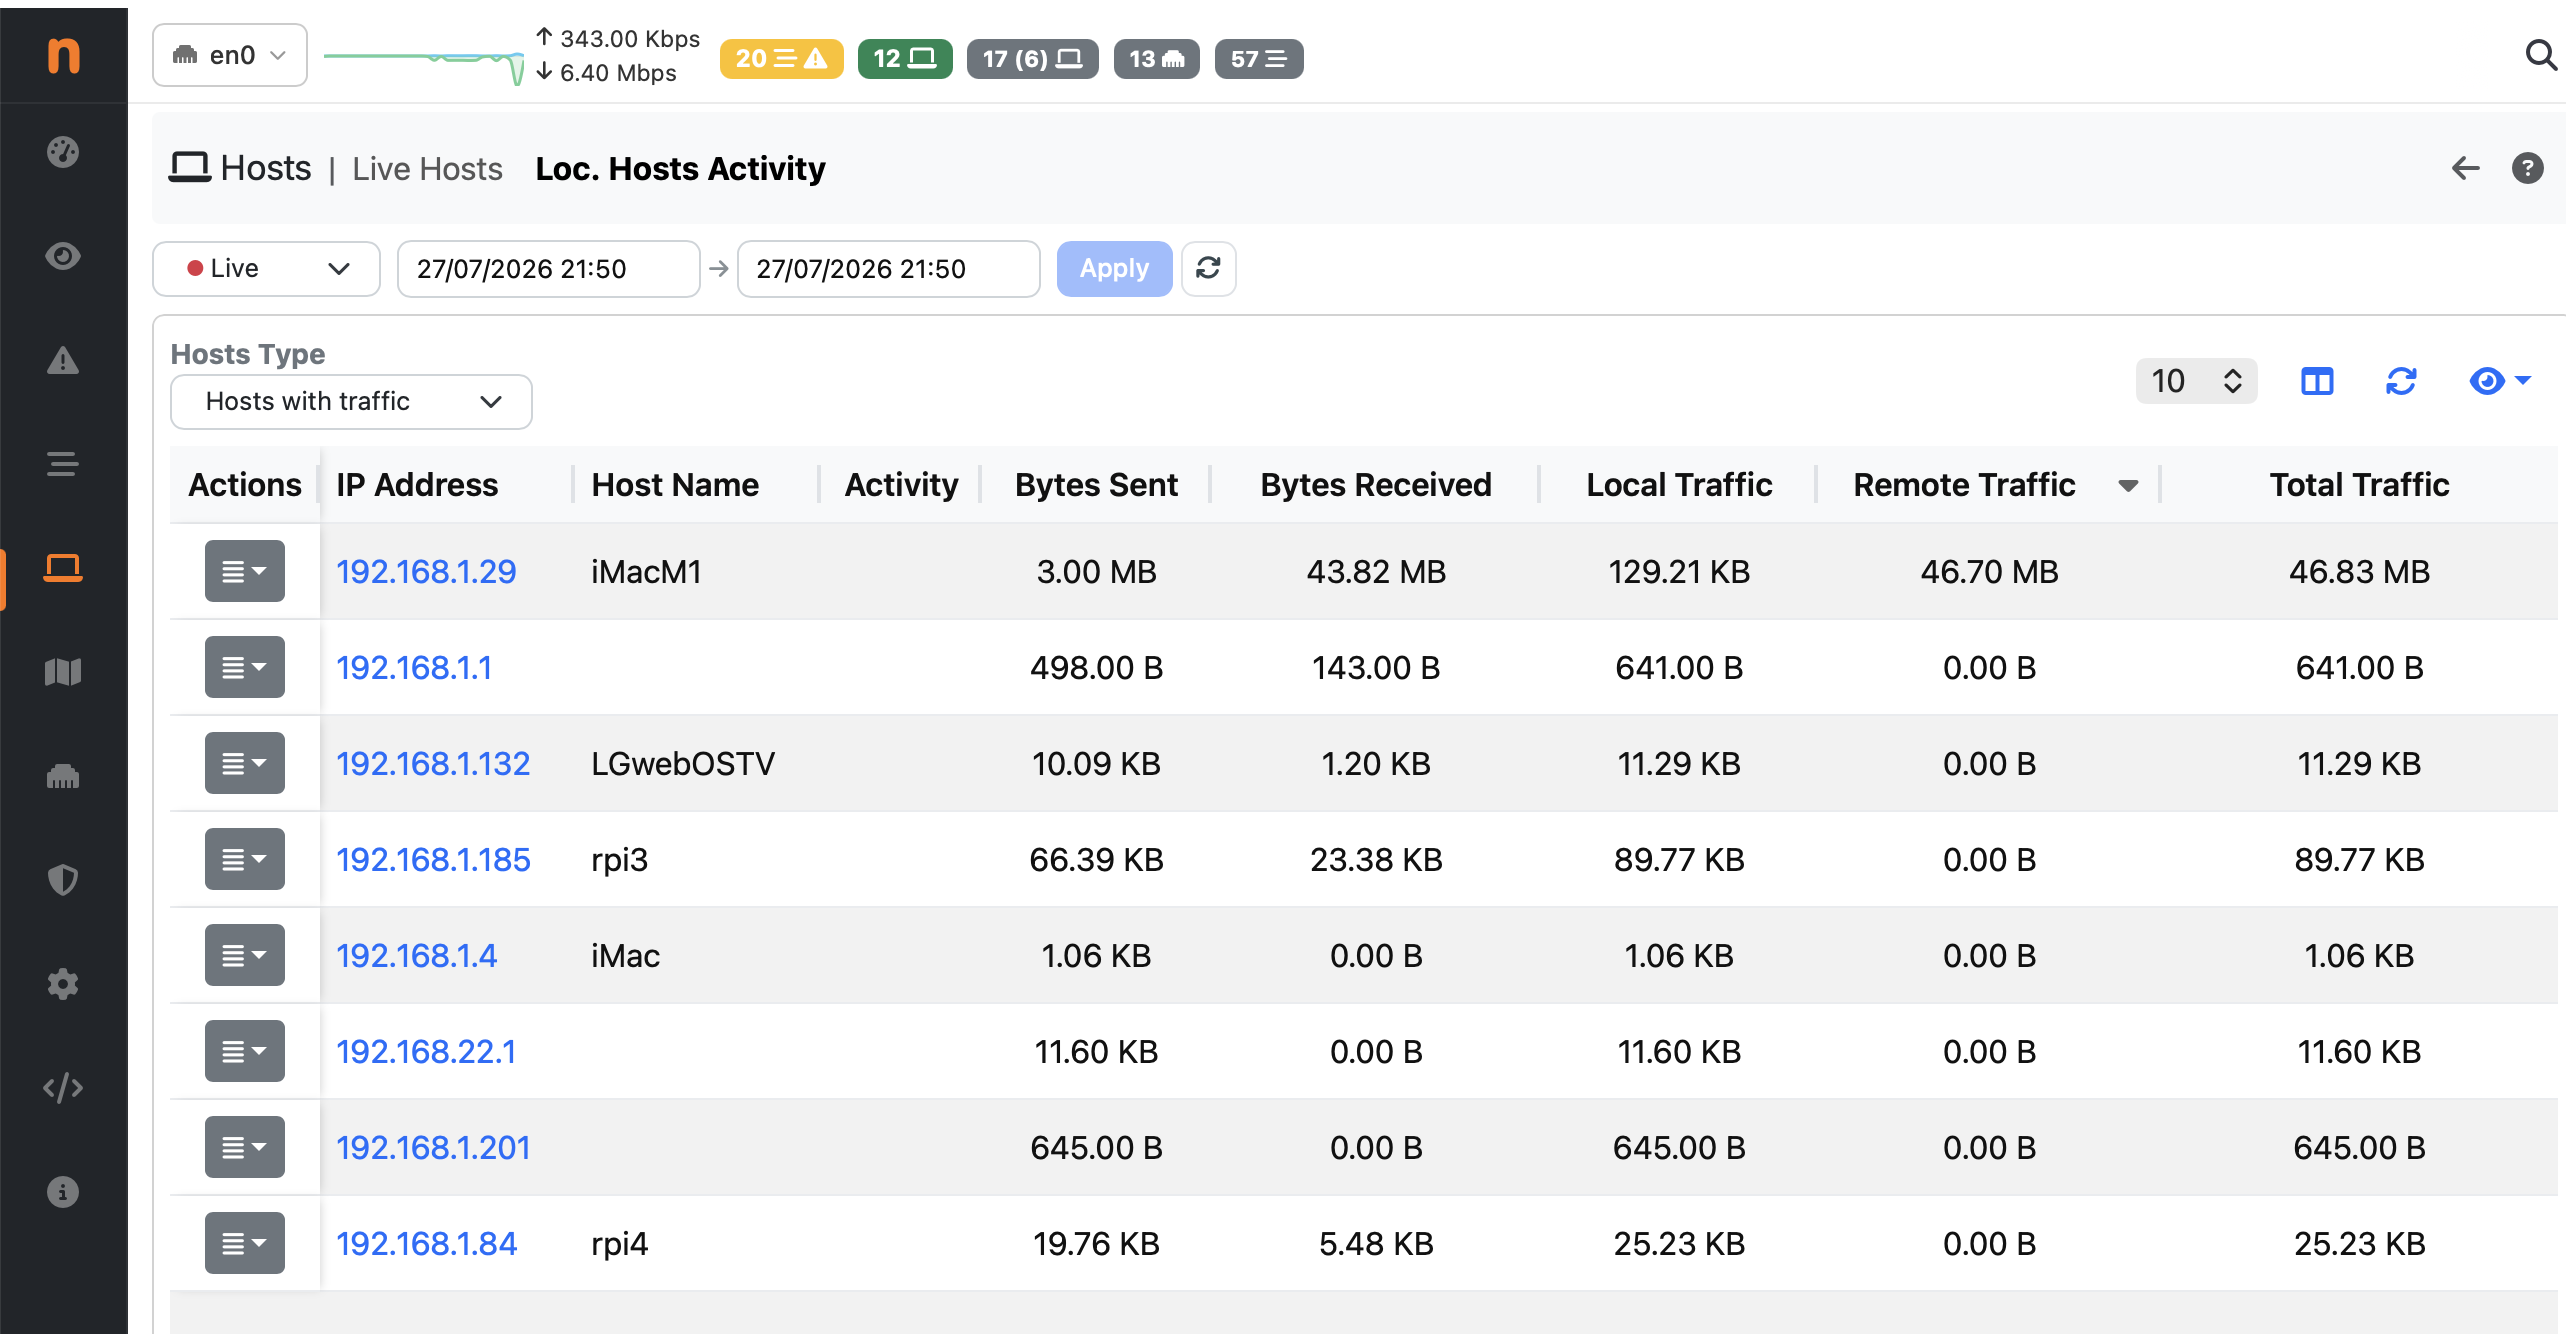Open the Developer code sidebar icon
Image resolution: width=2566 pixels, height=1334 pixels.
pyautogui.click(x=63, y=1088)
